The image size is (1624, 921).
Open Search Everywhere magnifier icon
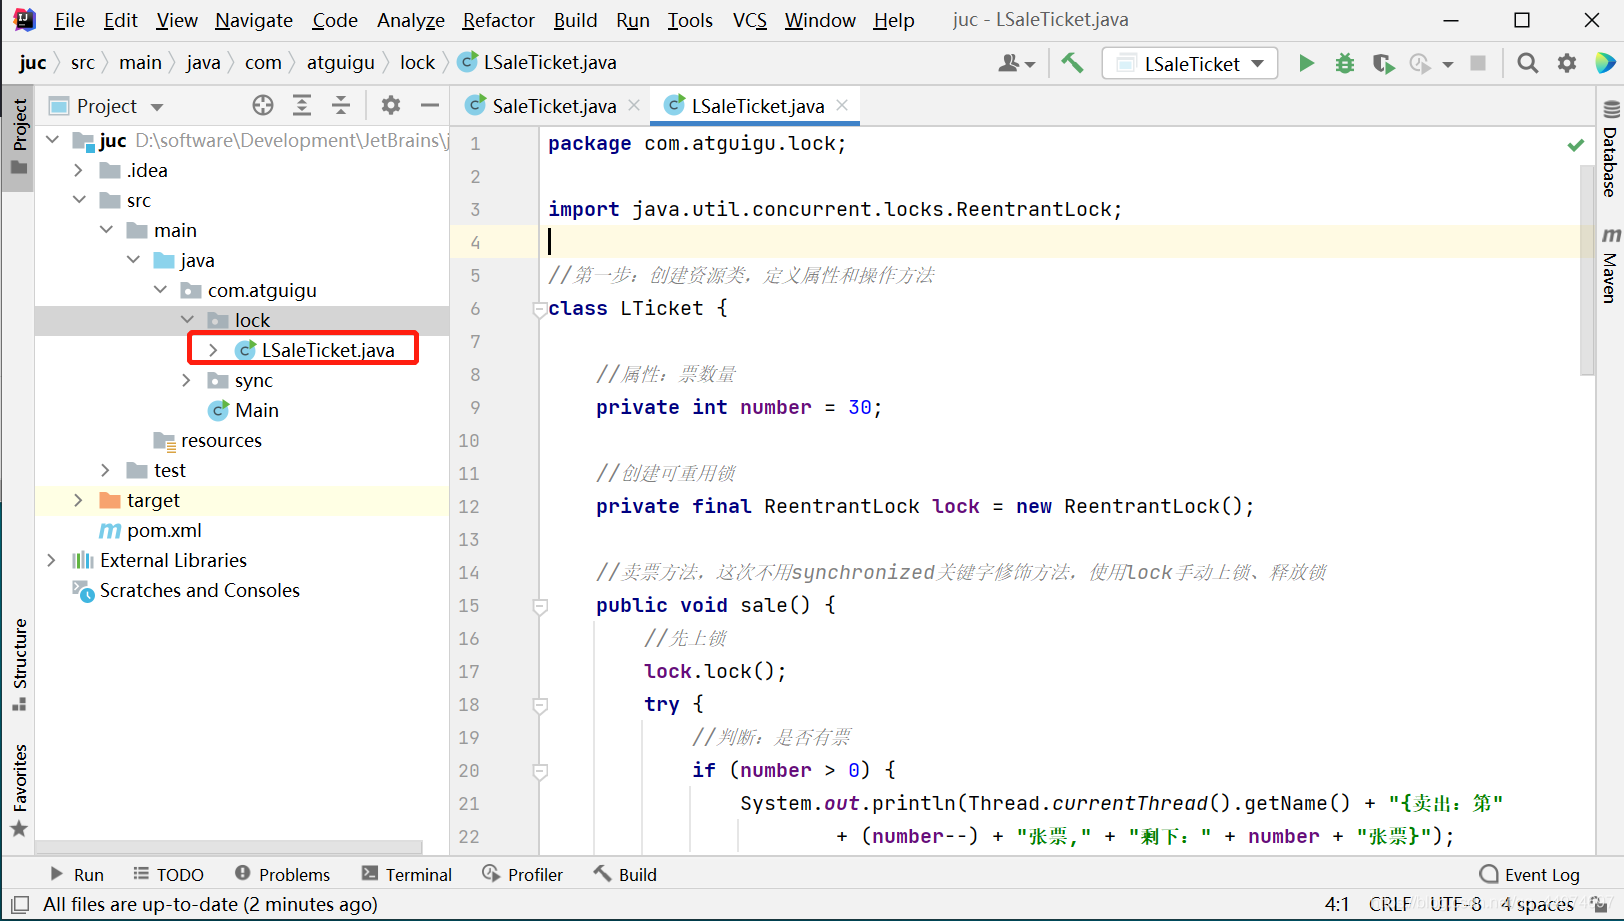tap(1527, 63)
